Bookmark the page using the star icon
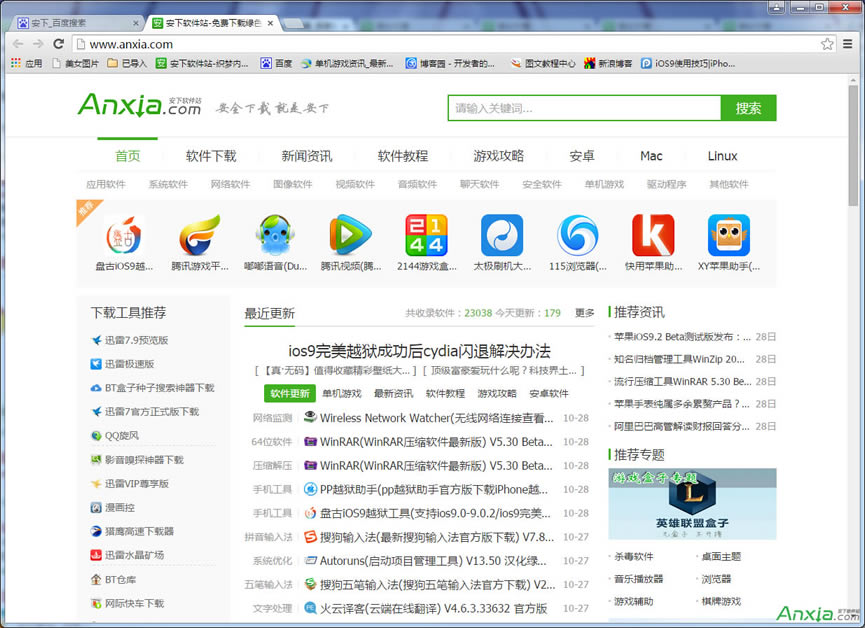The height and width of the screenshot is (628, 865). [x=828, y=44]
